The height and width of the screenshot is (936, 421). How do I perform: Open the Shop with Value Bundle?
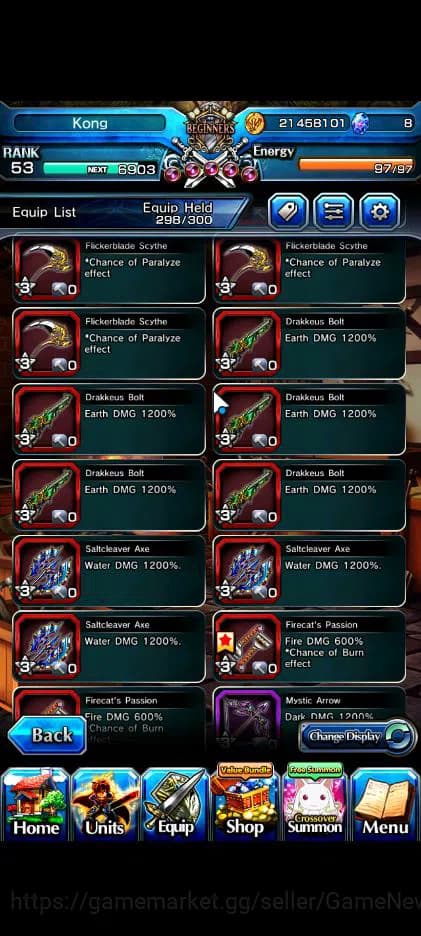(x=245, y=801)
